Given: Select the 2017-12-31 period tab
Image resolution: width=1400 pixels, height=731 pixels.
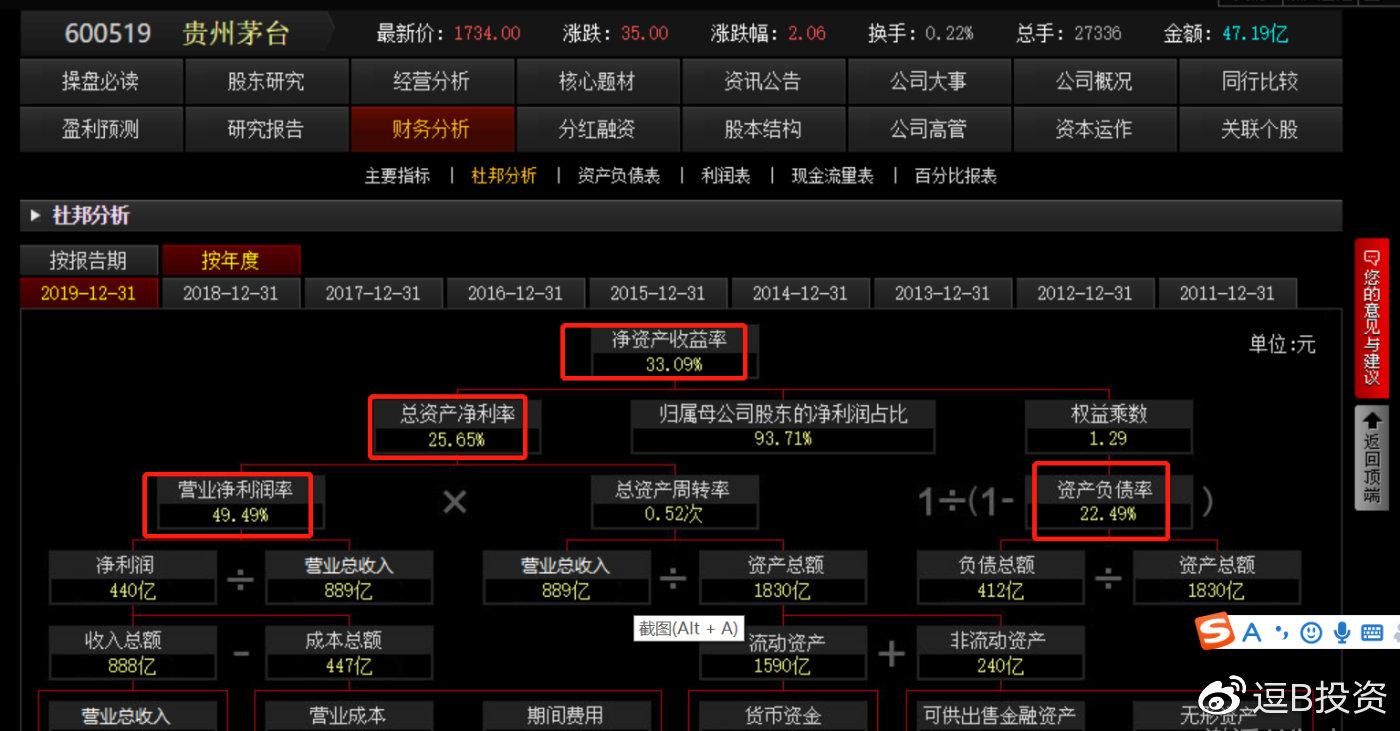Looking at the screenshot, I should (373, 293).
